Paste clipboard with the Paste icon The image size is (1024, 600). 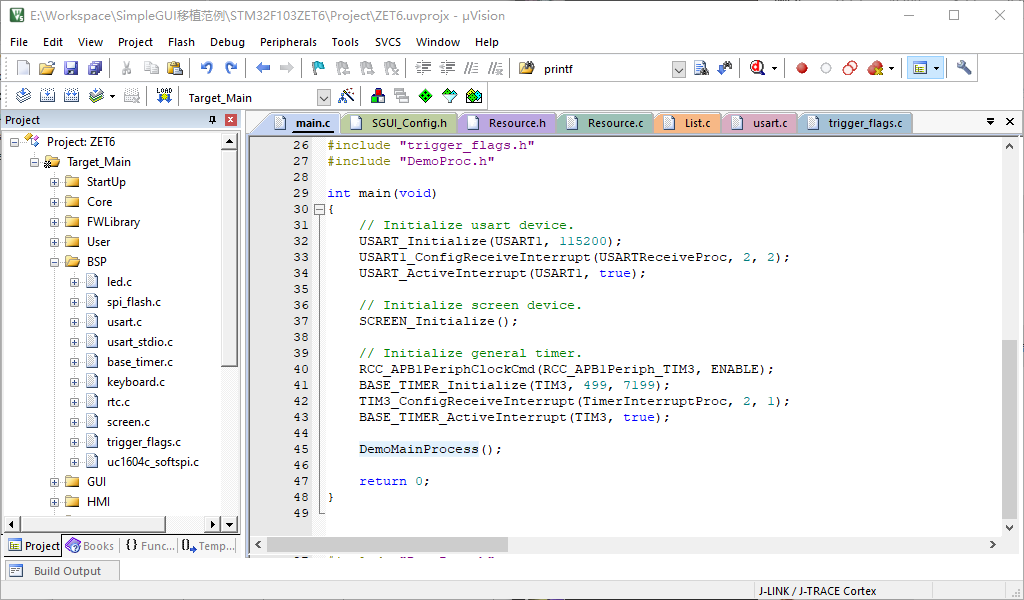pyautogui.click(x=174, y=68)
